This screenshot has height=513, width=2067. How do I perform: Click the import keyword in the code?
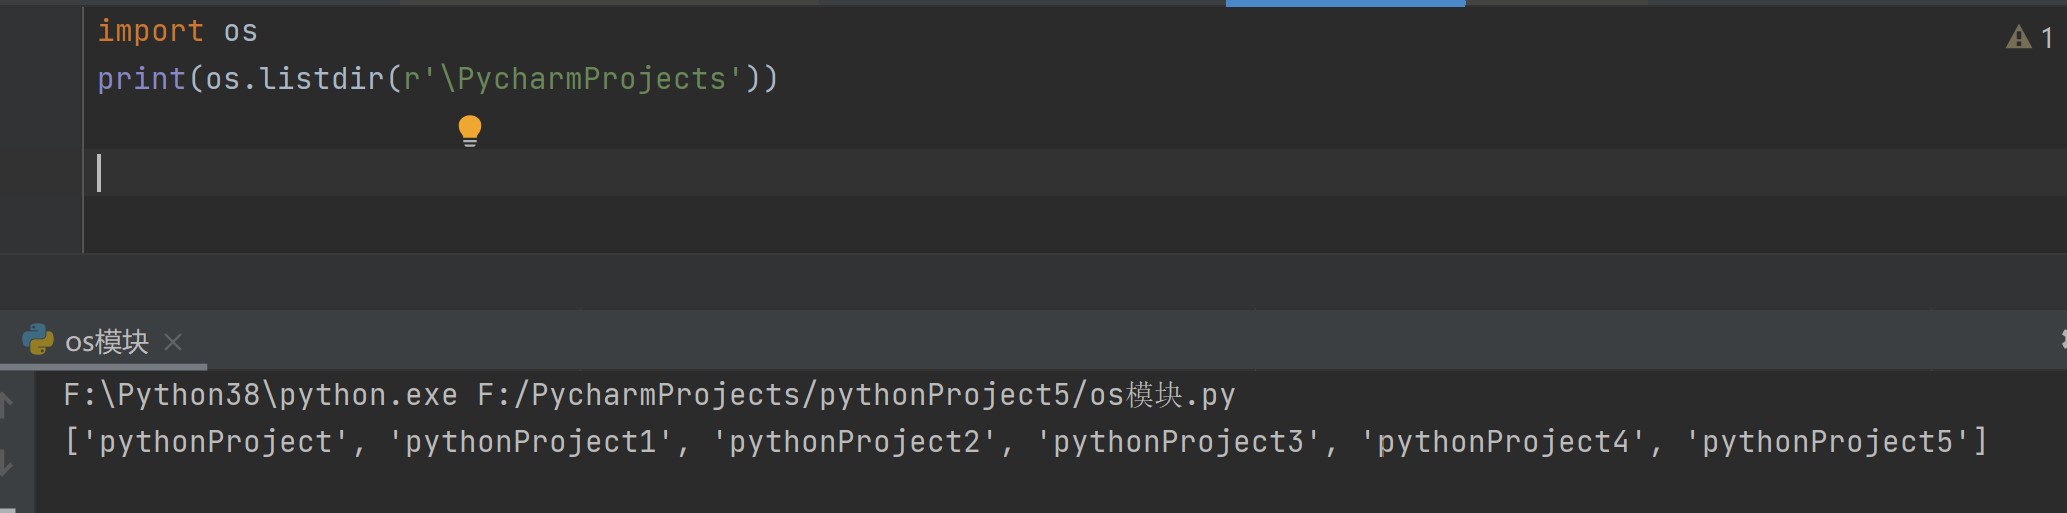pyautogui.click(x=150, y=31)
